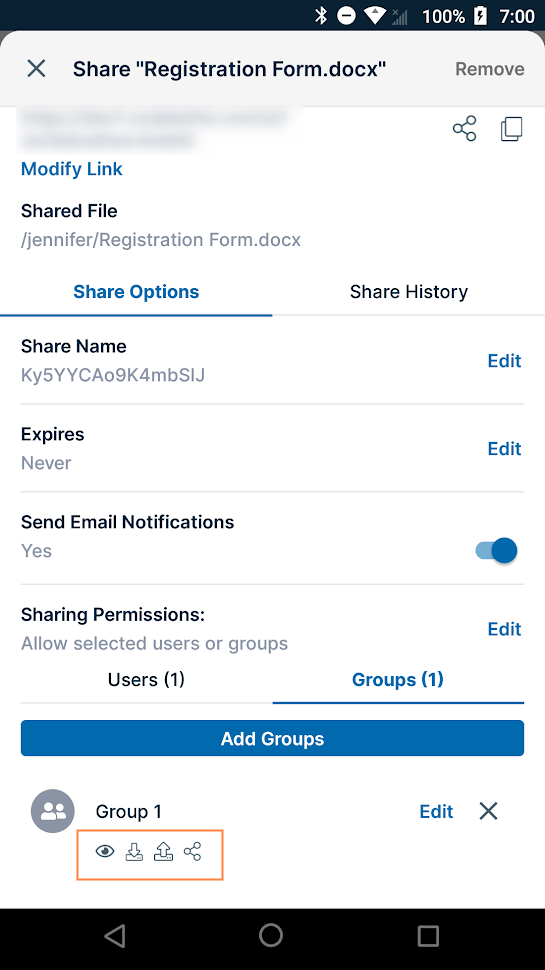The image size is (545, 970).
Task: Switch to the Share History tab
Action: point(409,291)
